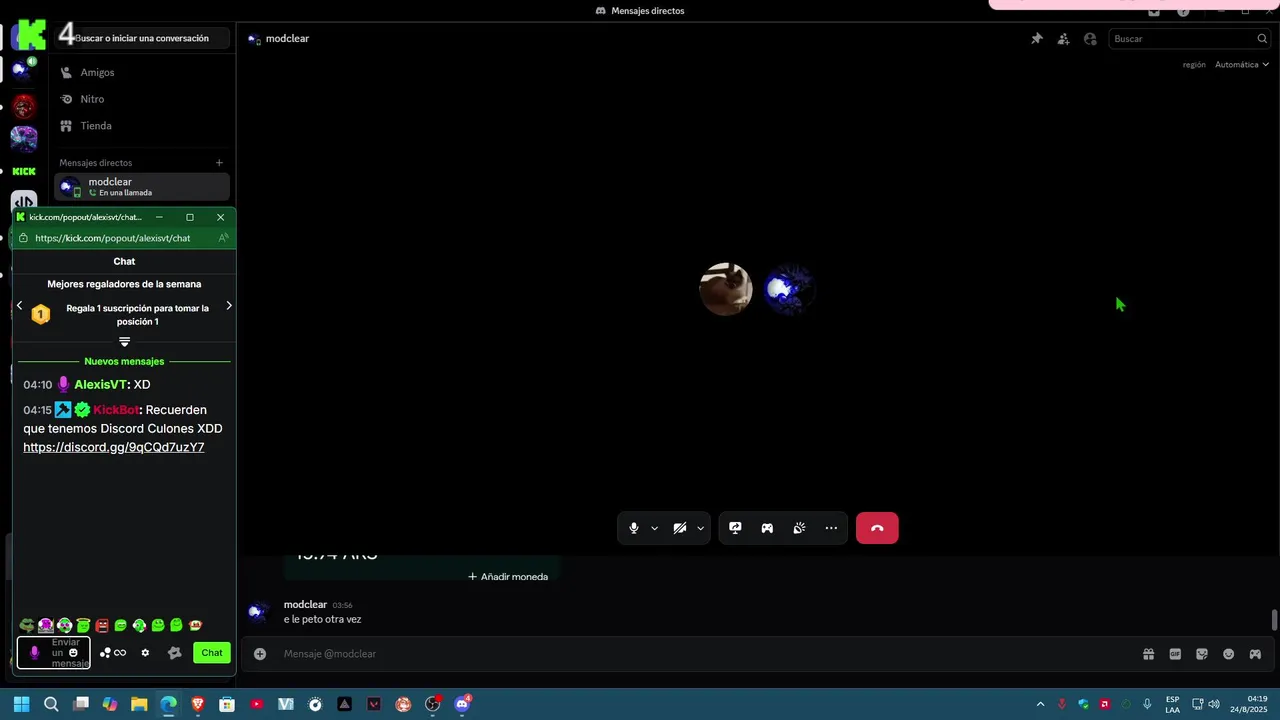Show the user profile panel
The height and width of the screenshot is (720, 1280).
click(1090, 39)
